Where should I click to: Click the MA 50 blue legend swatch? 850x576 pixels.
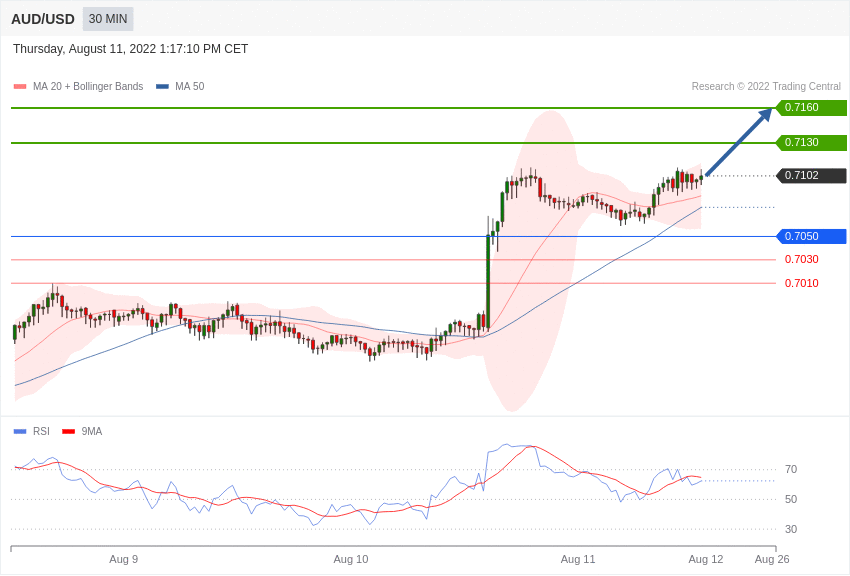[162, 87]
